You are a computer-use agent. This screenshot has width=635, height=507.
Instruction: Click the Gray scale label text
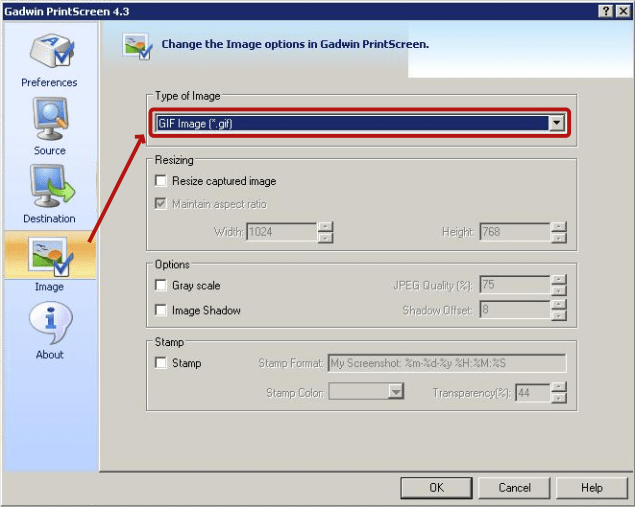click(x=196, y=285)
